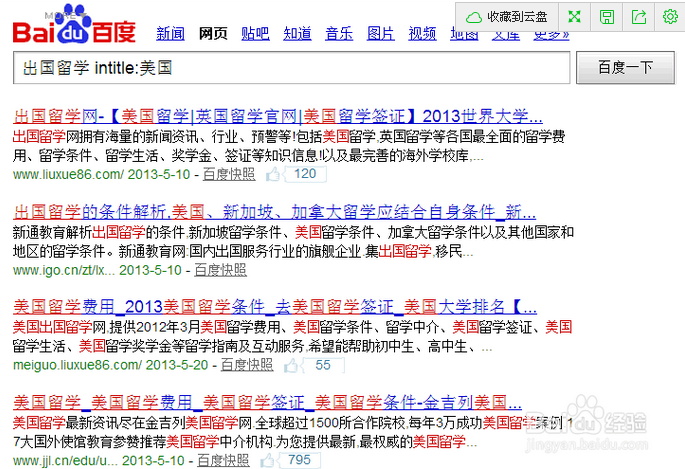This screenshot has height=469, width=685.
Task: Click the URL www.liuxue86.com/
Action: pyautogui.click(x=69, y=175)
